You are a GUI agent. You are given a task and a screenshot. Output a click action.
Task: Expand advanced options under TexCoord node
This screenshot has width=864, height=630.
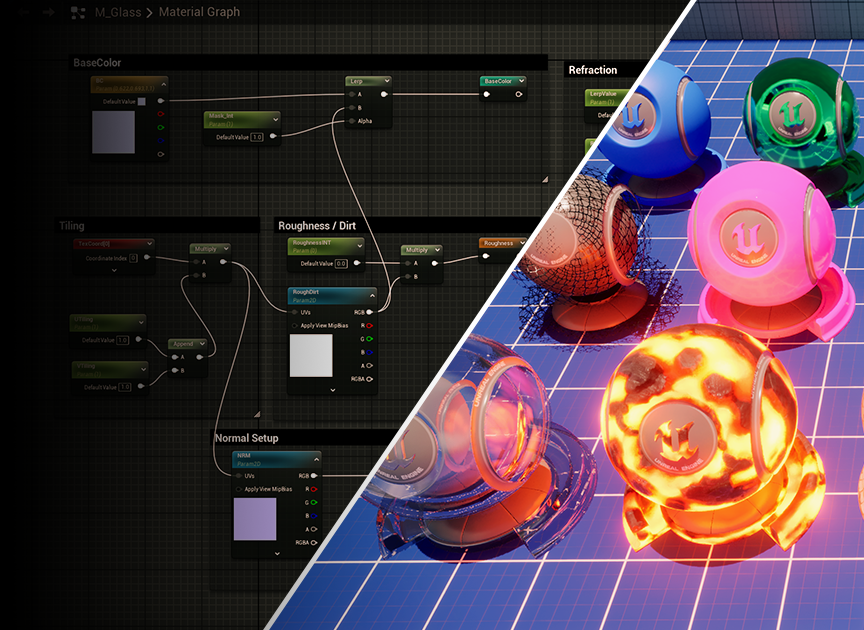114,270
